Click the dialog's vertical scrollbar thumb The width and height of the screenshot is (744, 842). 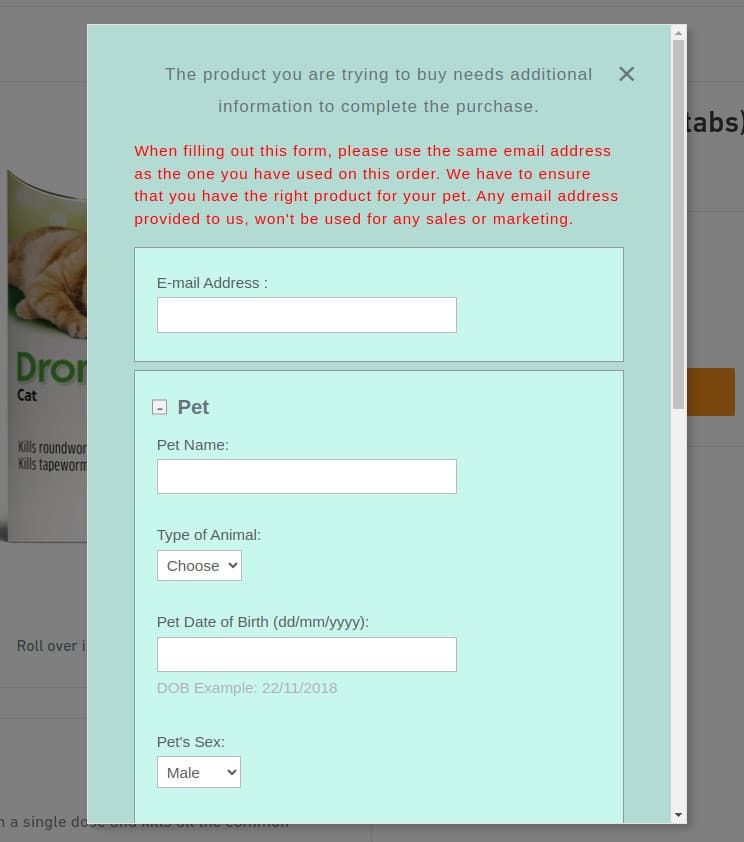pos(679,220)
